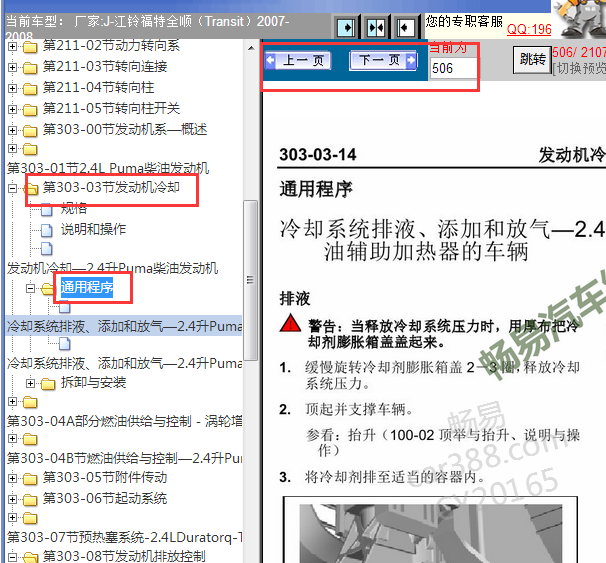Expand the 第303-06节起动系统 folder

[12, 499]
